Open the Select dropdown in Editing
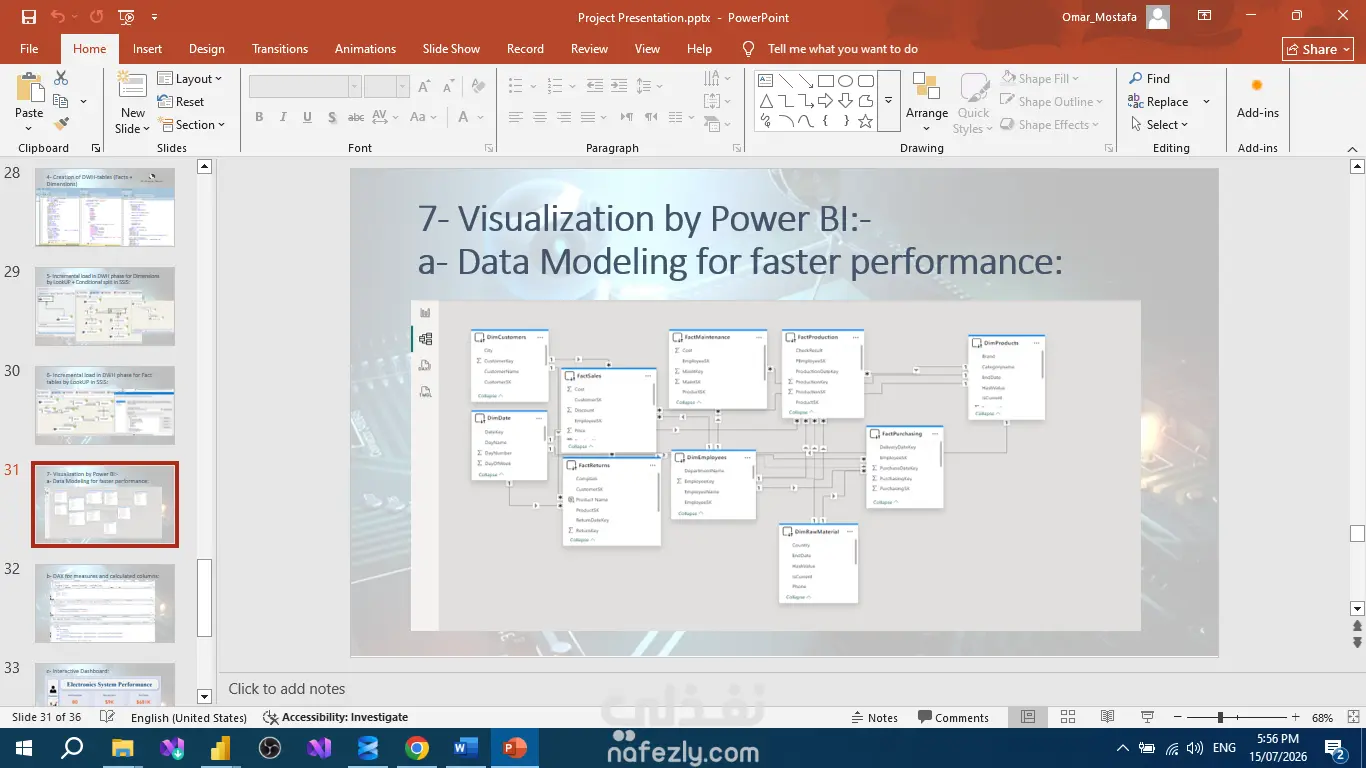Screen dimensions: 1366x768 click(1159, 125)
